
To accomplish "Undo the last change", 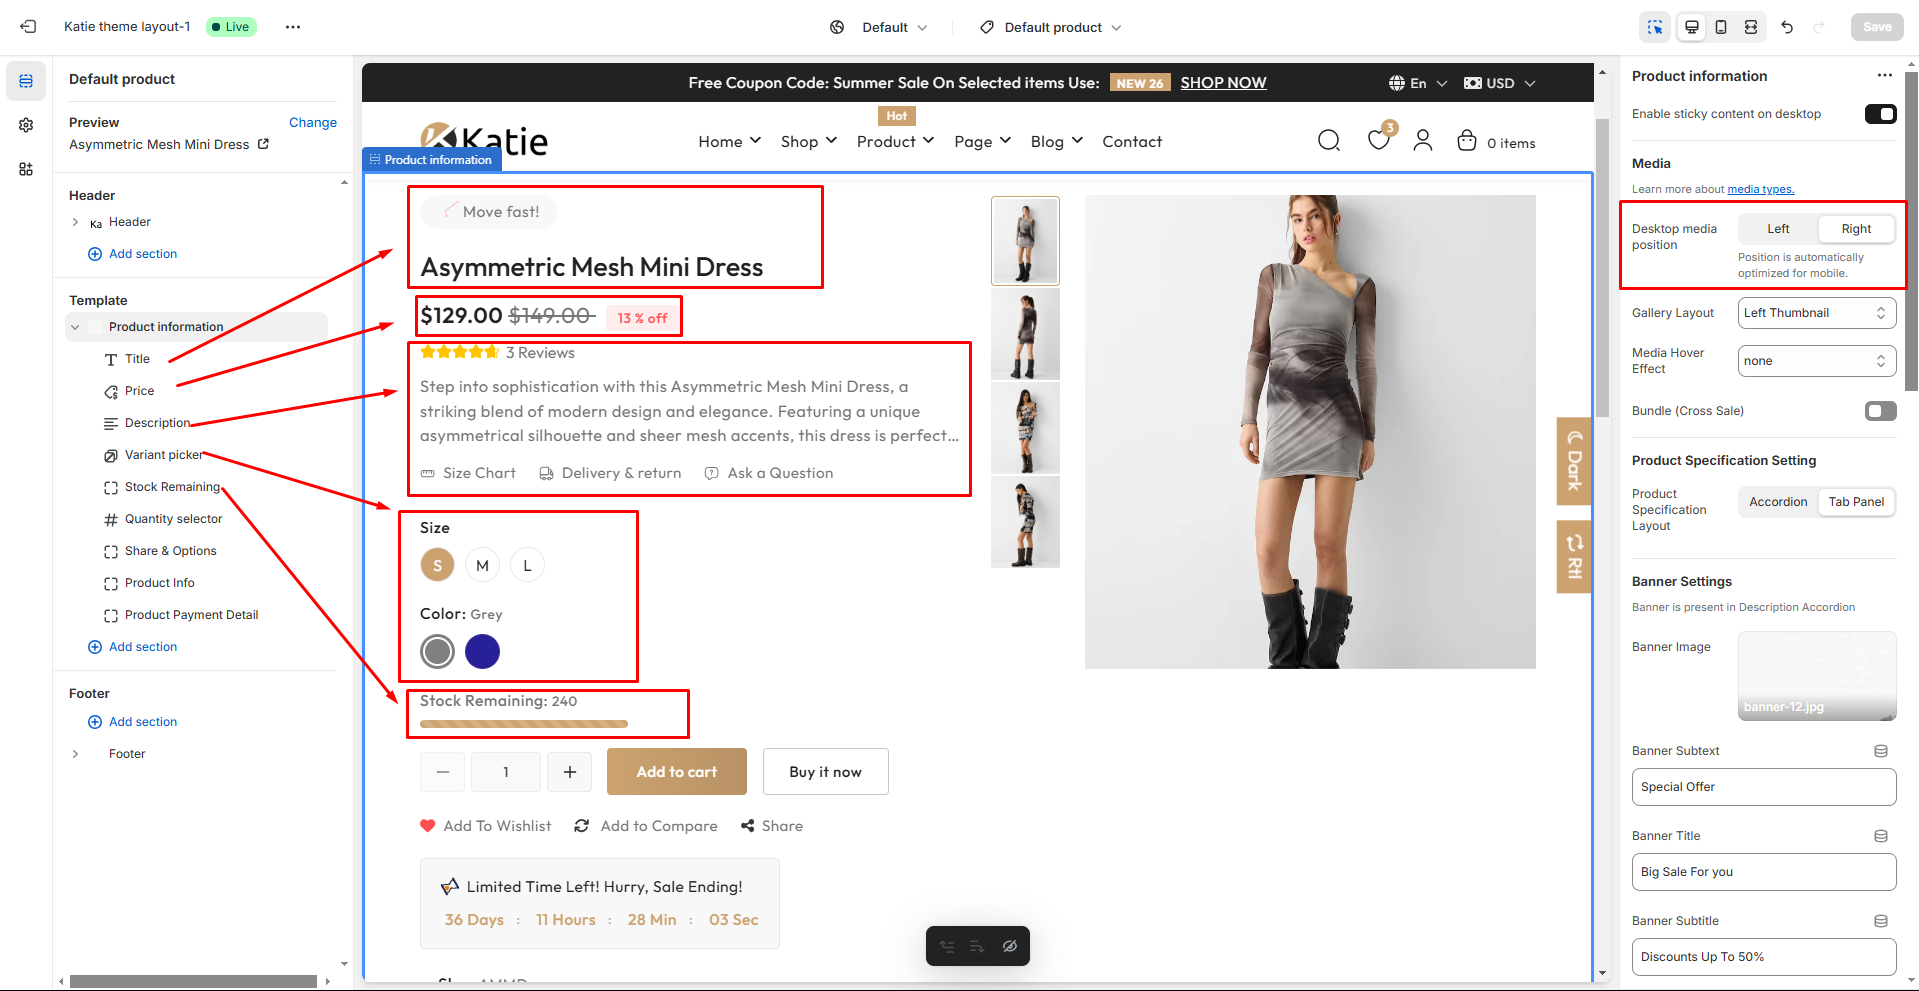I will coord(1787,27).
